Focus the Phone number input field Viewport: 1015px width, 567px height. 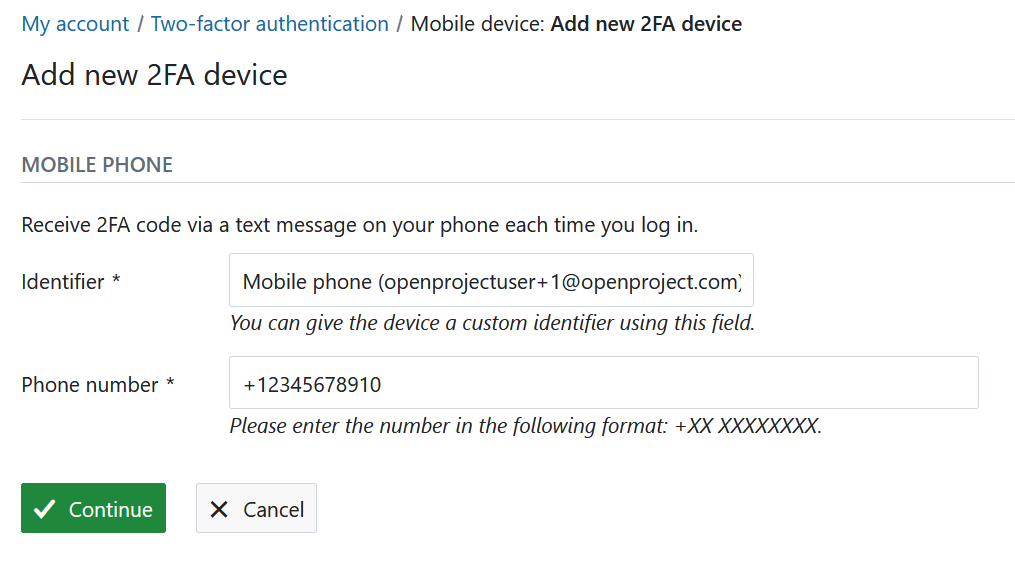pyautogui.click(x=603, y=384)
